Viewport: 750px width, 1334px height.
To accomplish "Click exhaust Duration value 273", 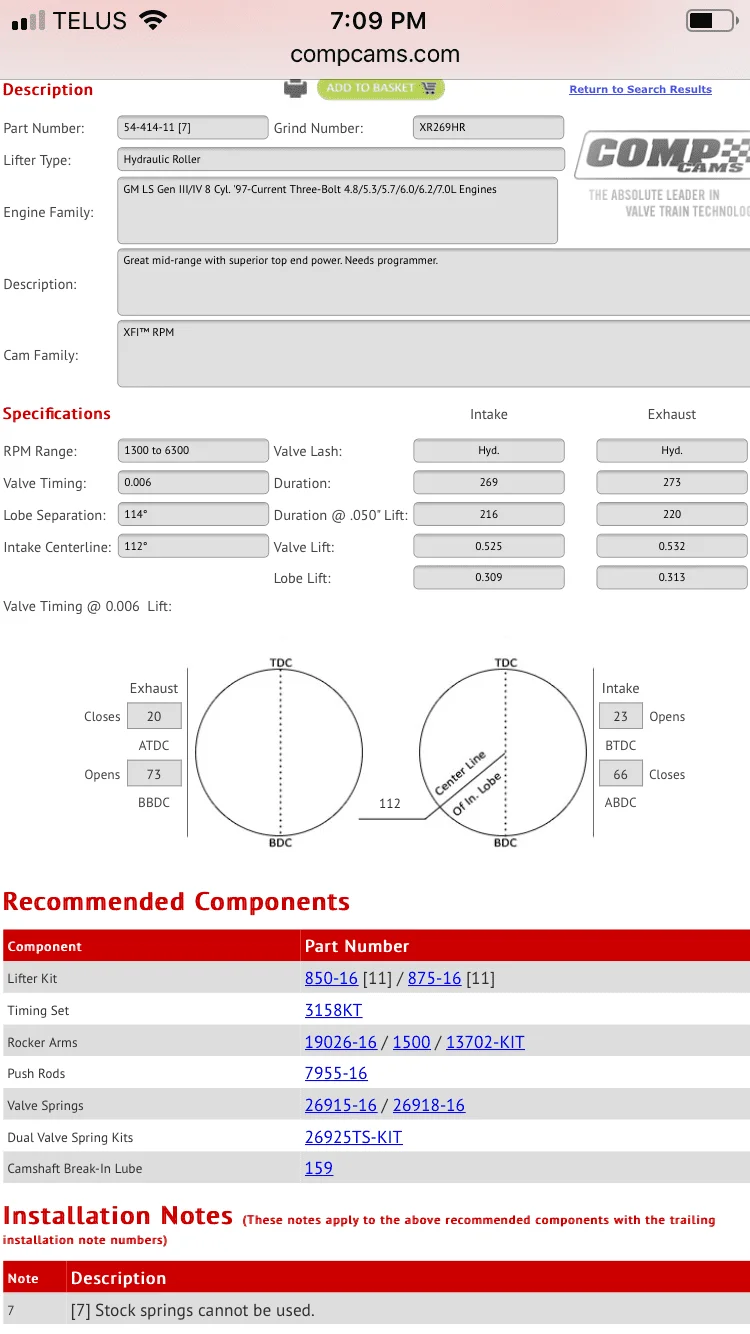I will click(672, 482).
